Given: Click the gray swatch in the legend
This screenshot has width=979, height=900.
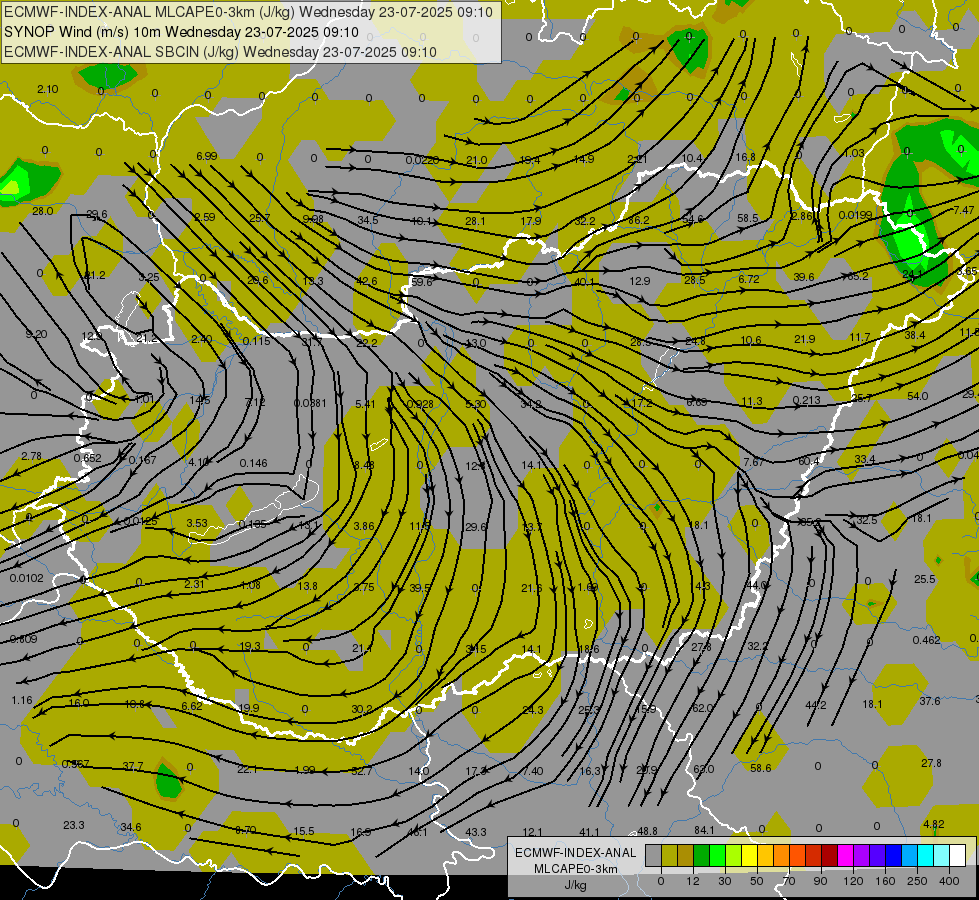Looking at the screenshot, I should (653, 856).
